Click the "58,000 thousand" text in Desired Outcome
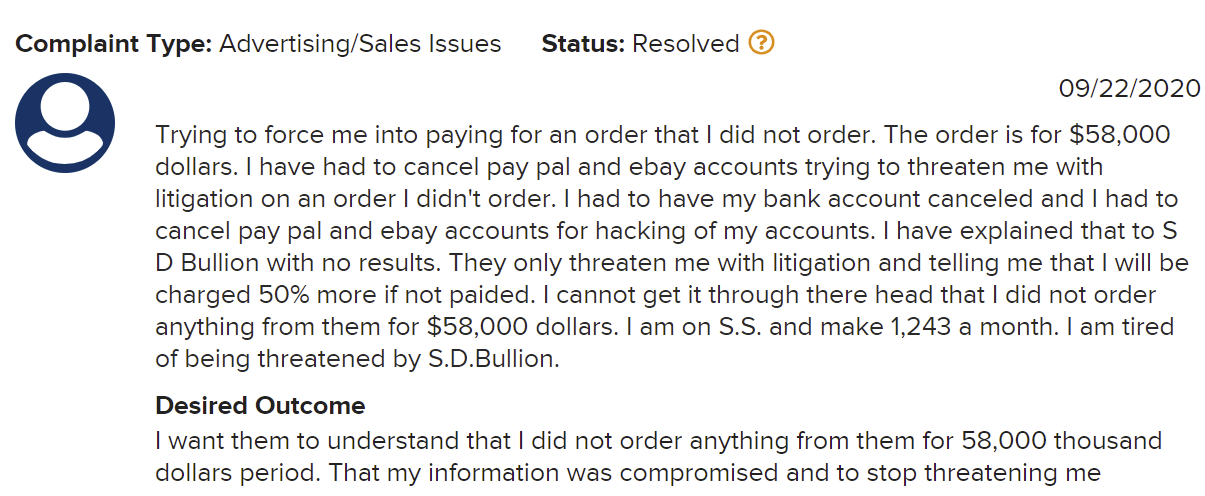This screenshot has width=1205, height=496. tap(1062, 439)
